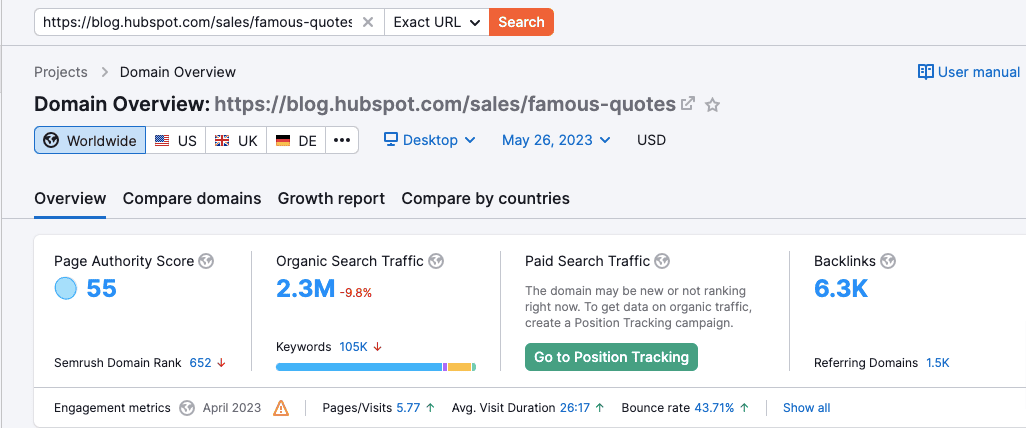Open external link icon beside page URL

688,104
